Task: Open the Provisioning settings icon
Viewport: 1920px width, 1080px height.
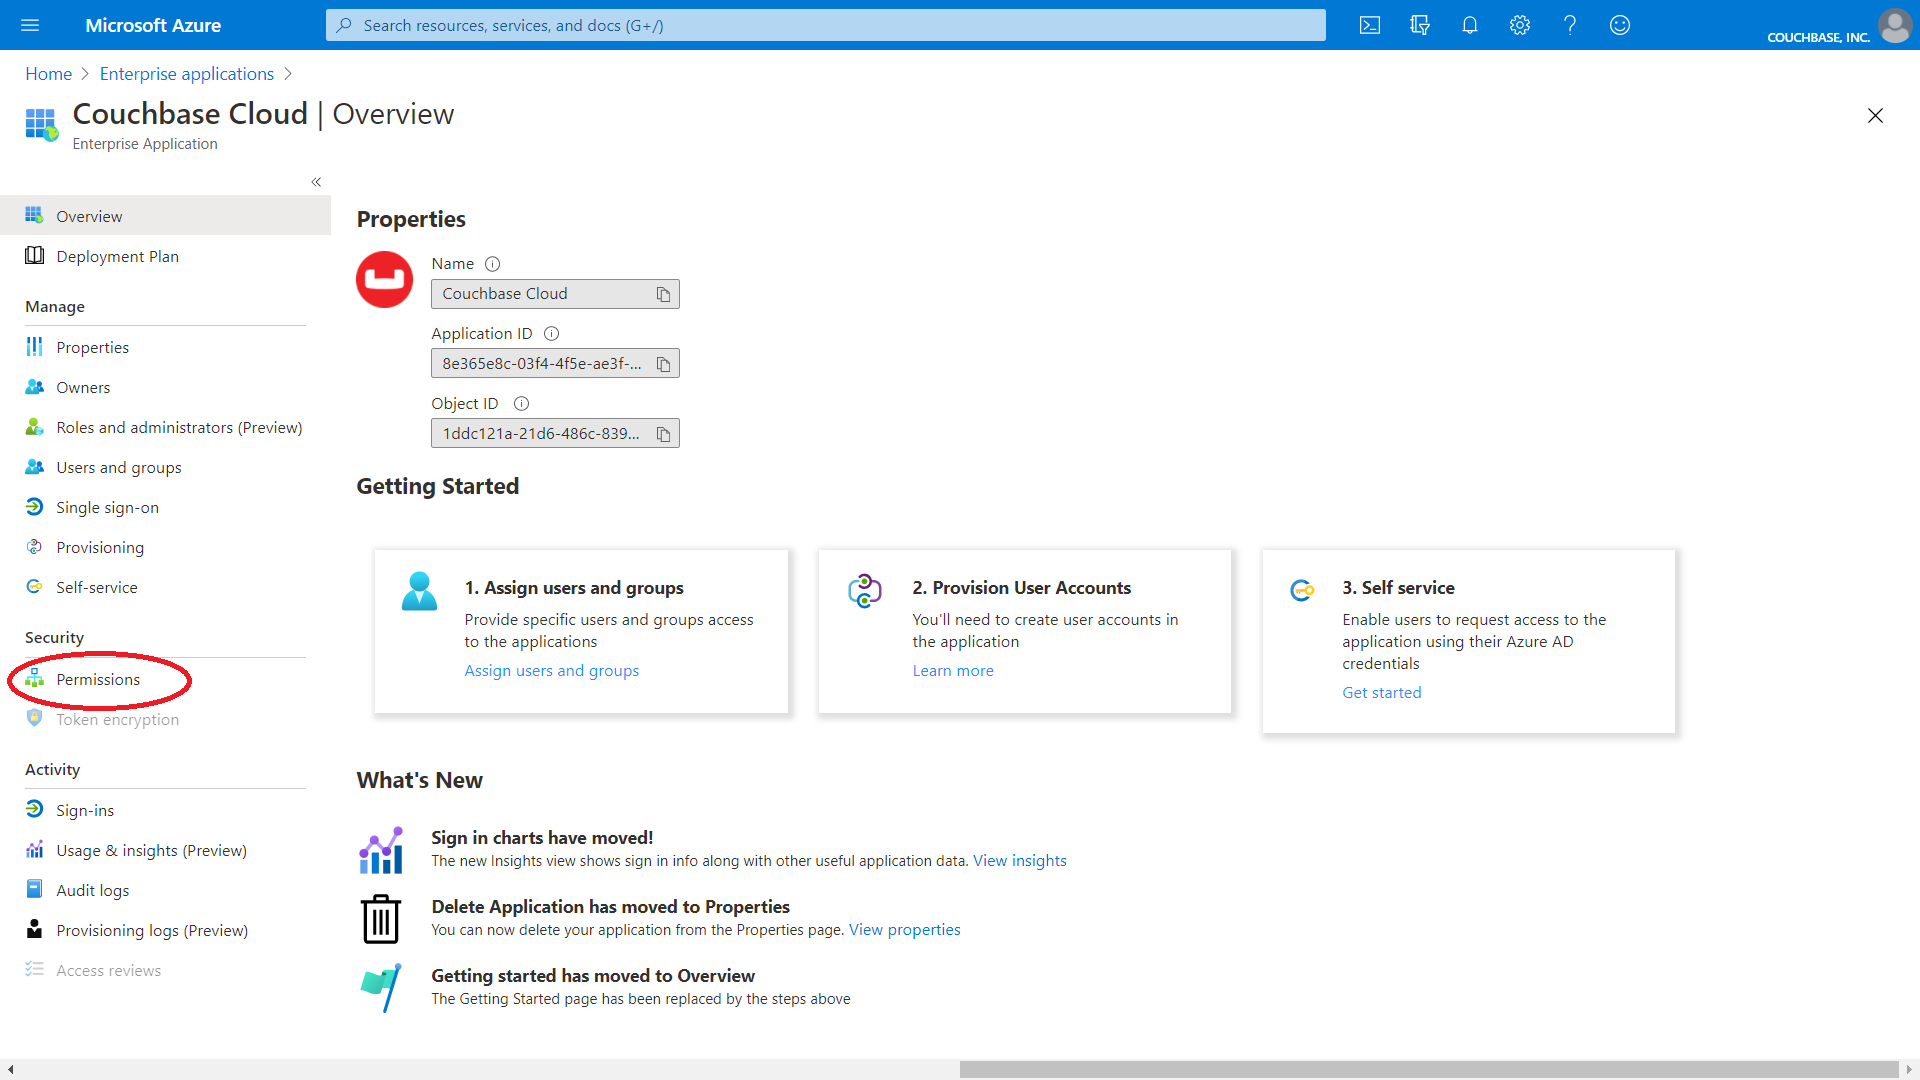Action: (x=100, y=547)
